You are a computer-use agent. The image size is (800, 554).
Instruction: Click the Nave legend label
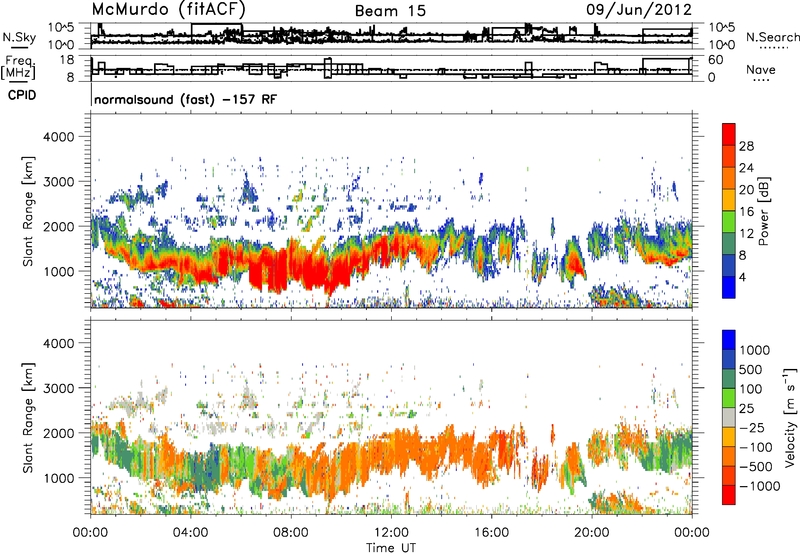point(761,69)
